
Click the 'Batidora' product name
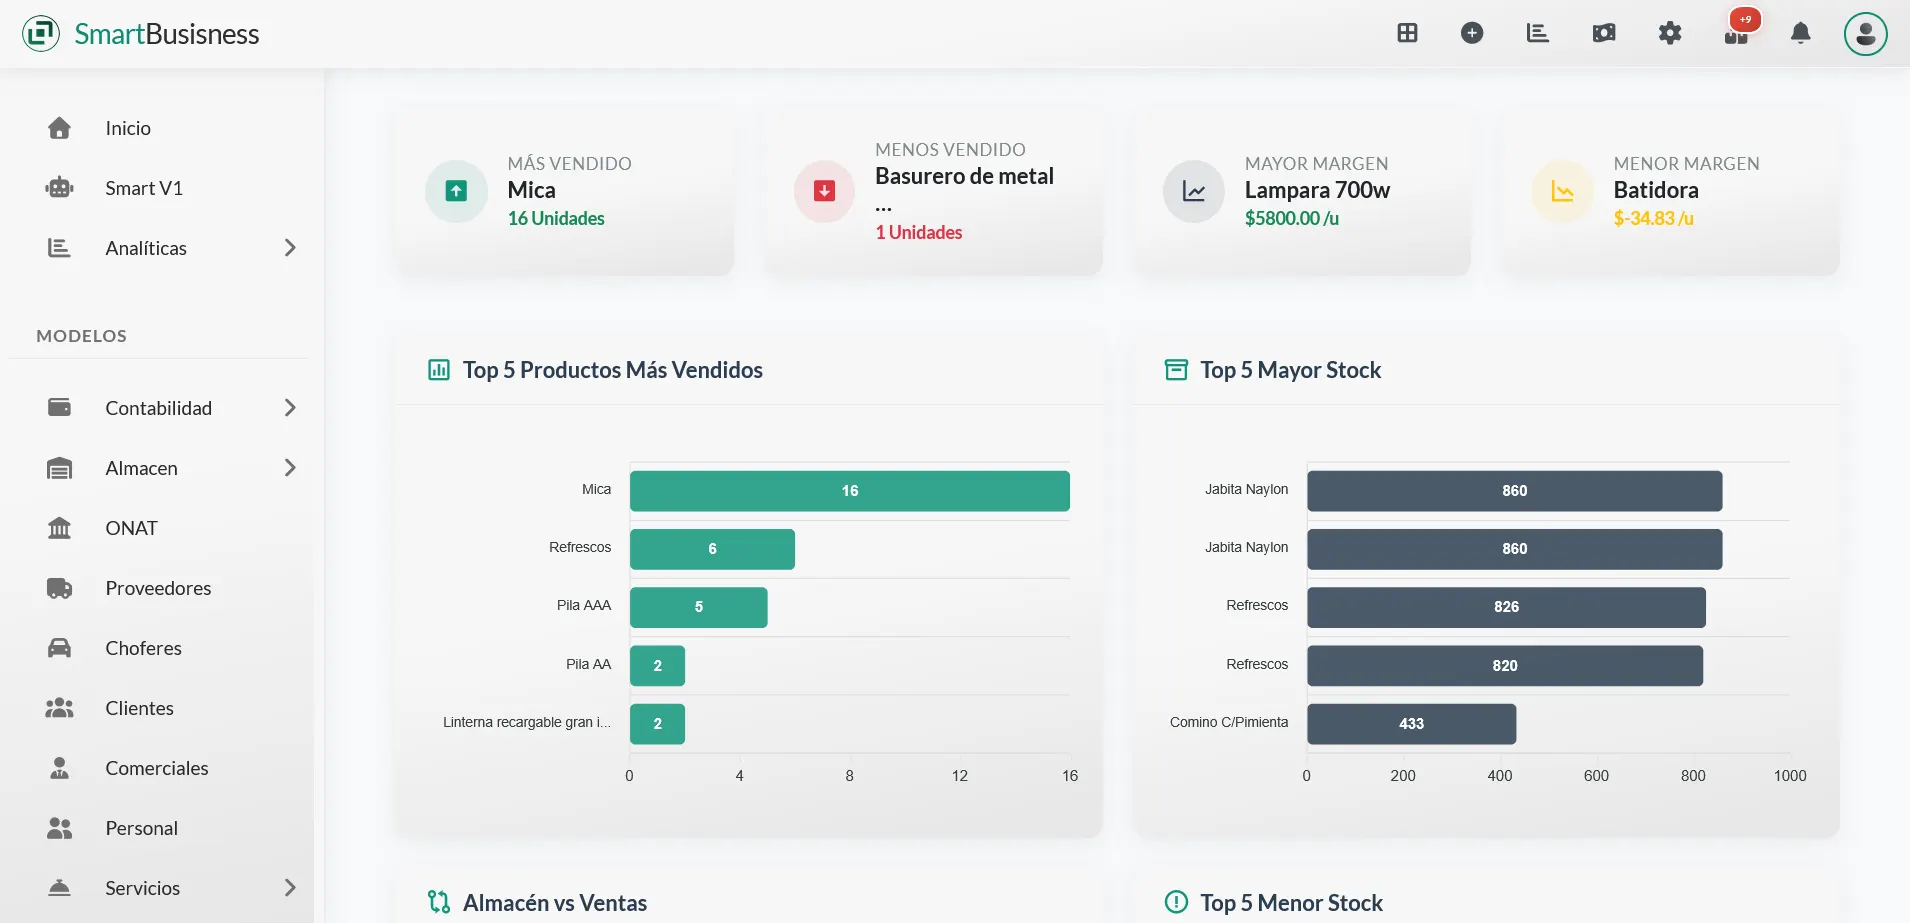[1656, 190]
